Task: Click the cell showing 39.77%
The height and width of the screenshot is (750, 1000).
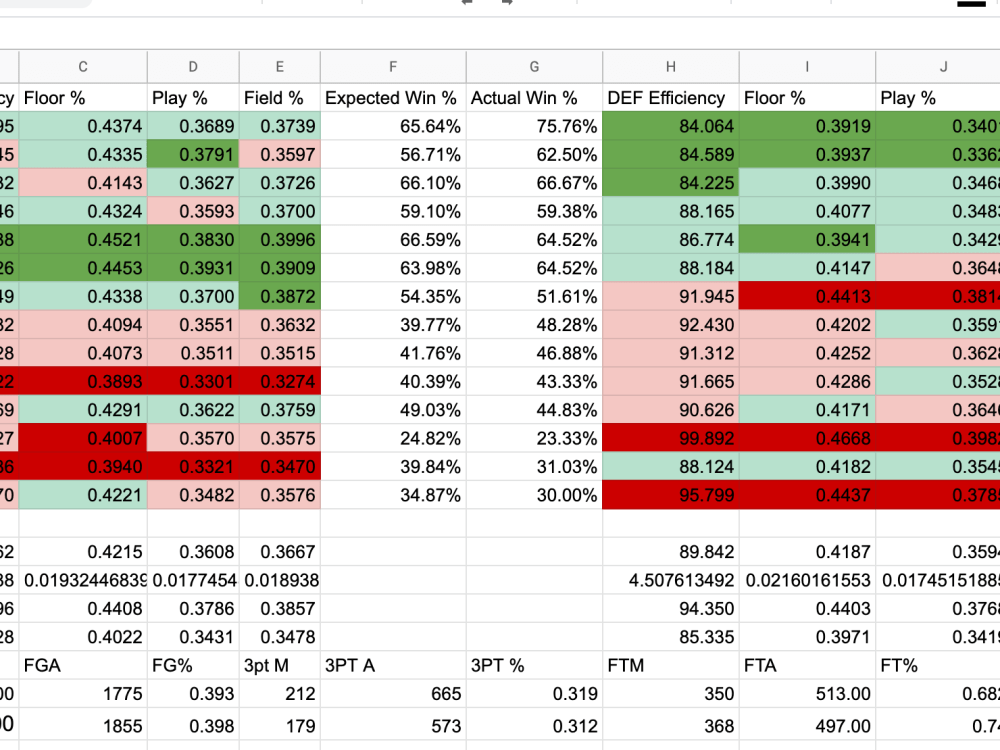Action: (393, 325)
